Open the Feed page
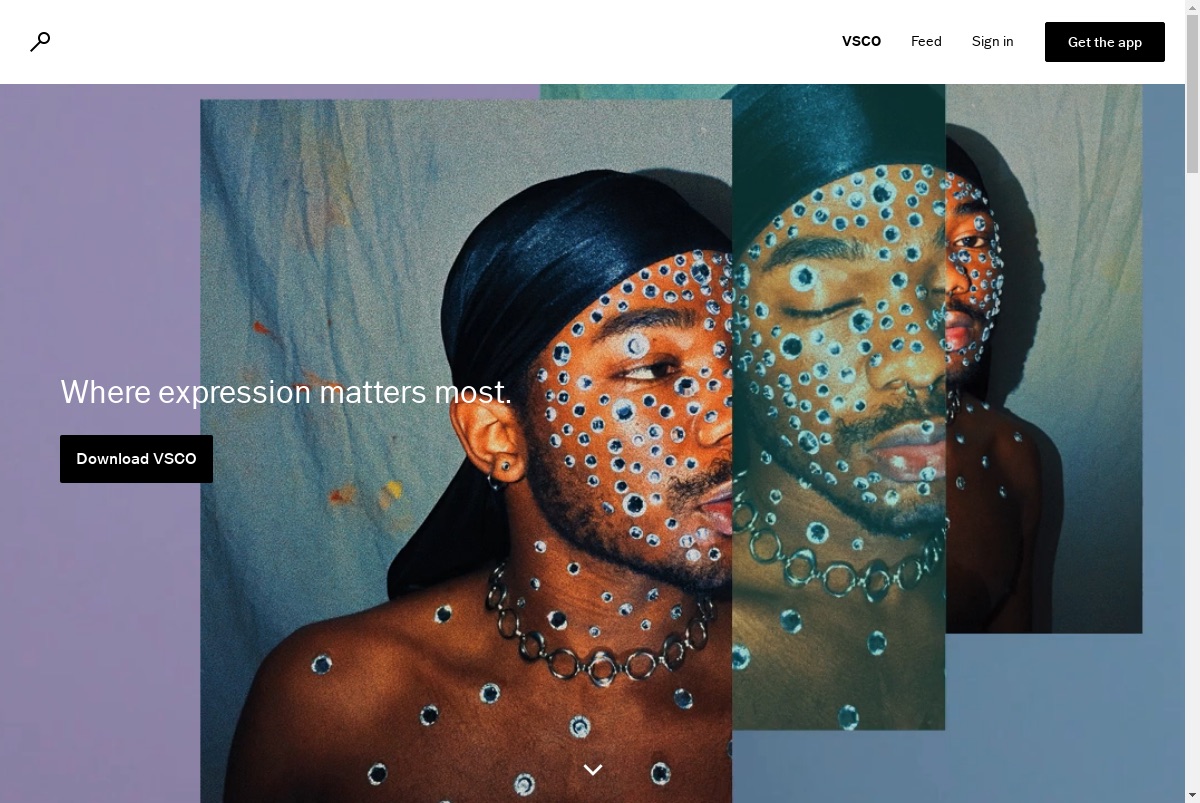This screenshot has width=1200, height=803. [926, 41]
